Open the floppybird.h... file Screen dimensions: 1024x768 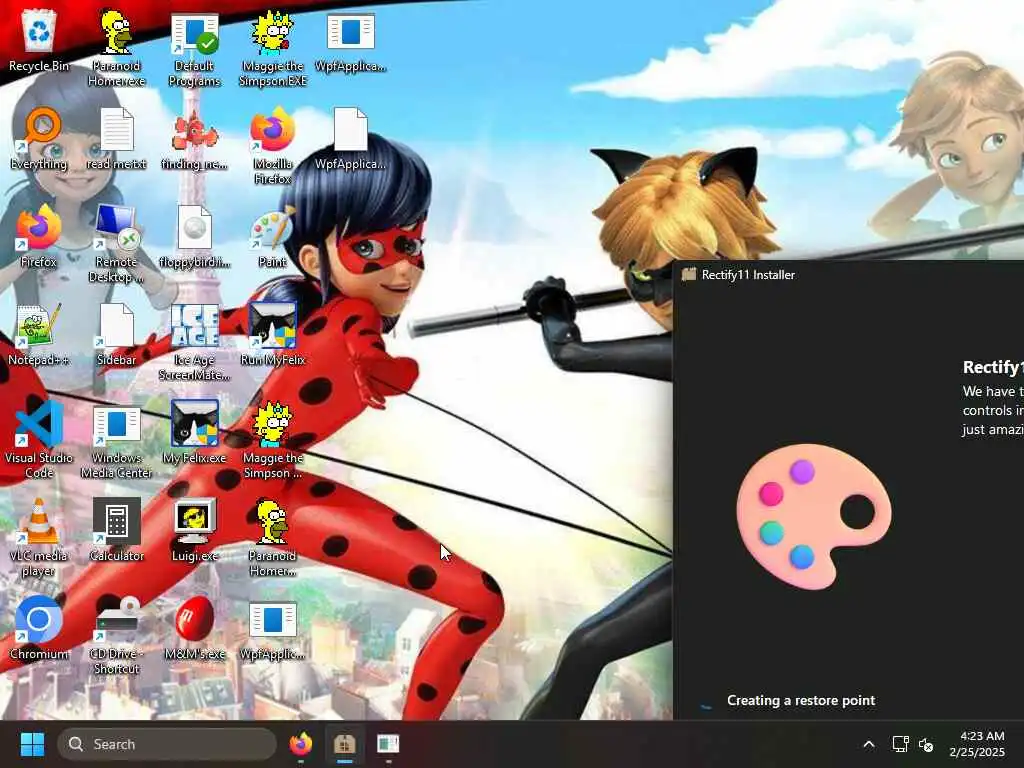click(x=194, y=236)
